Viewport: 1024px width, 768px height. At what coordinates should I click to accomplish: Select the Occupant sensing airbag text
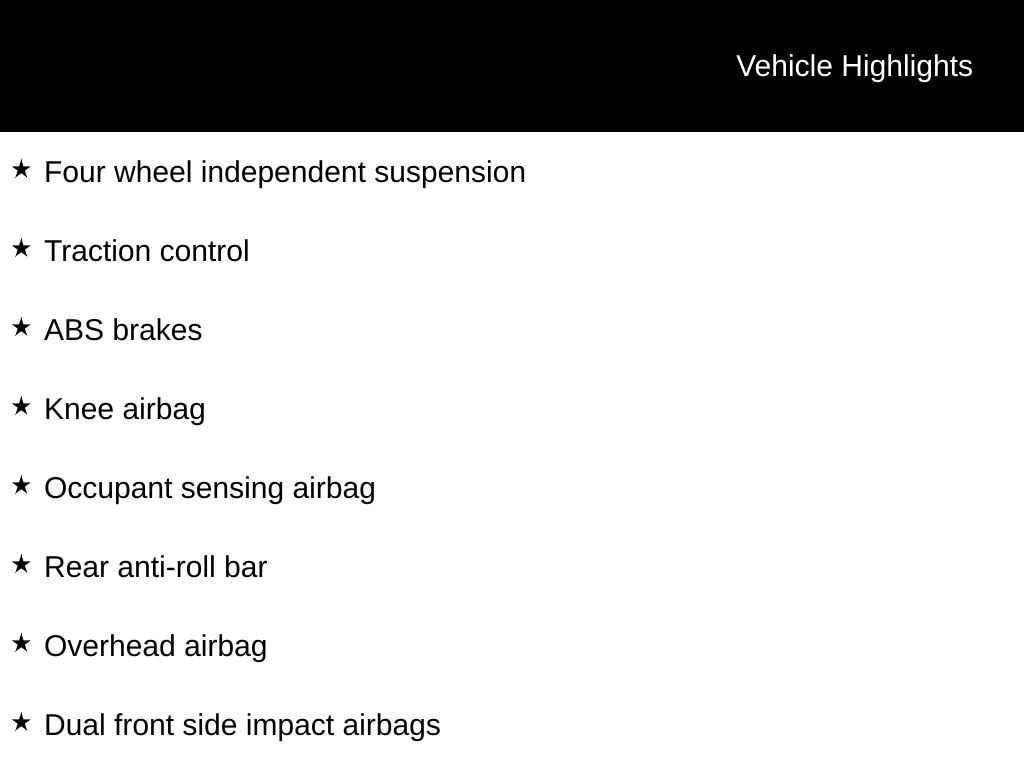tap(210, 489)
